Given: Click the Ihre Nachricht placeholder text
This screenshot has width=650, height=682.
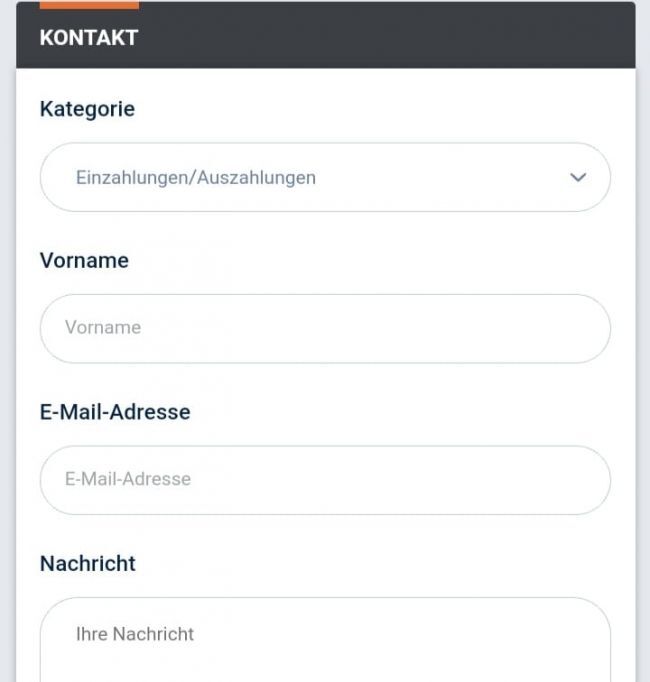Looking at the screenshot, I should [x=135, y=634].
